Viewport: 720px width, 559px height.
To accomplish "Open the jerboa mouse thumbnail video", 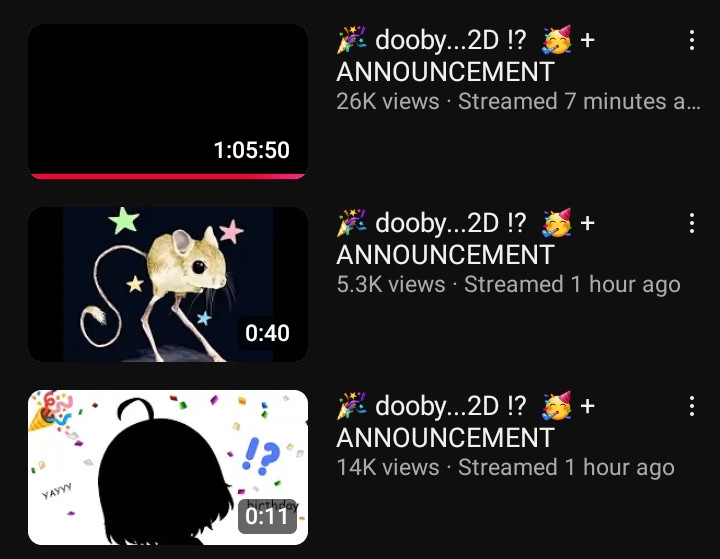I will pos(168,284).
